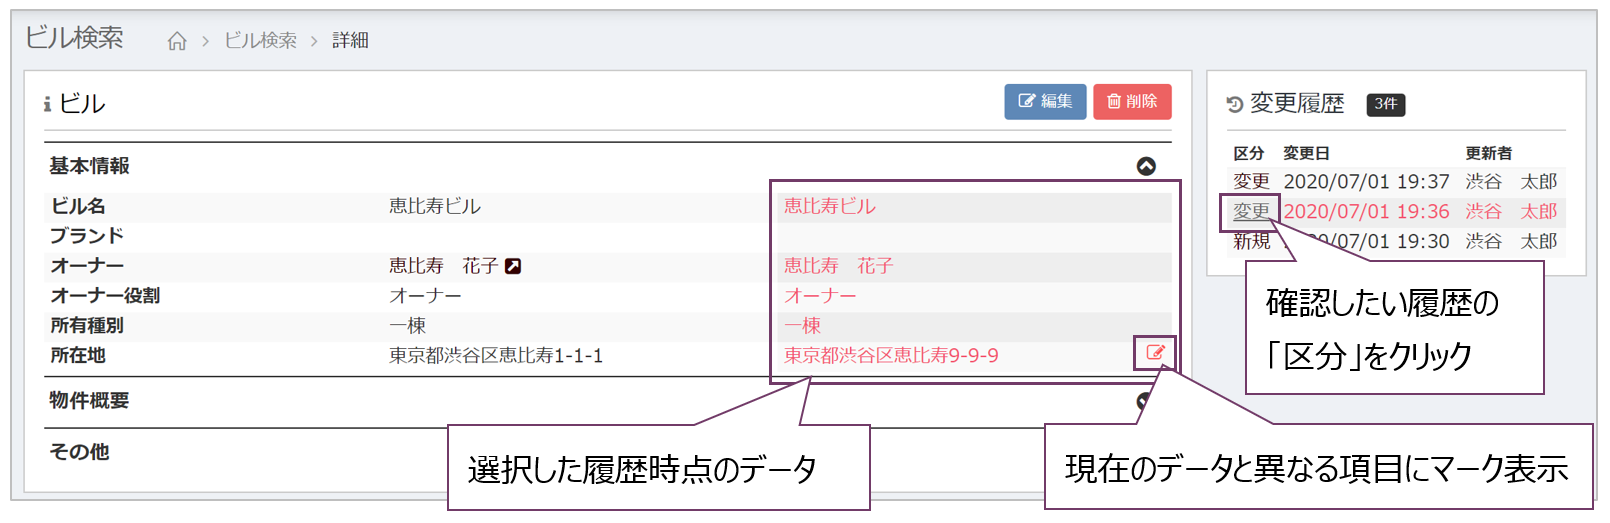Click the red historical 一棟 value
This screenshot has width=1610, height=523.
pyautogui.click(x=802, y=326)
